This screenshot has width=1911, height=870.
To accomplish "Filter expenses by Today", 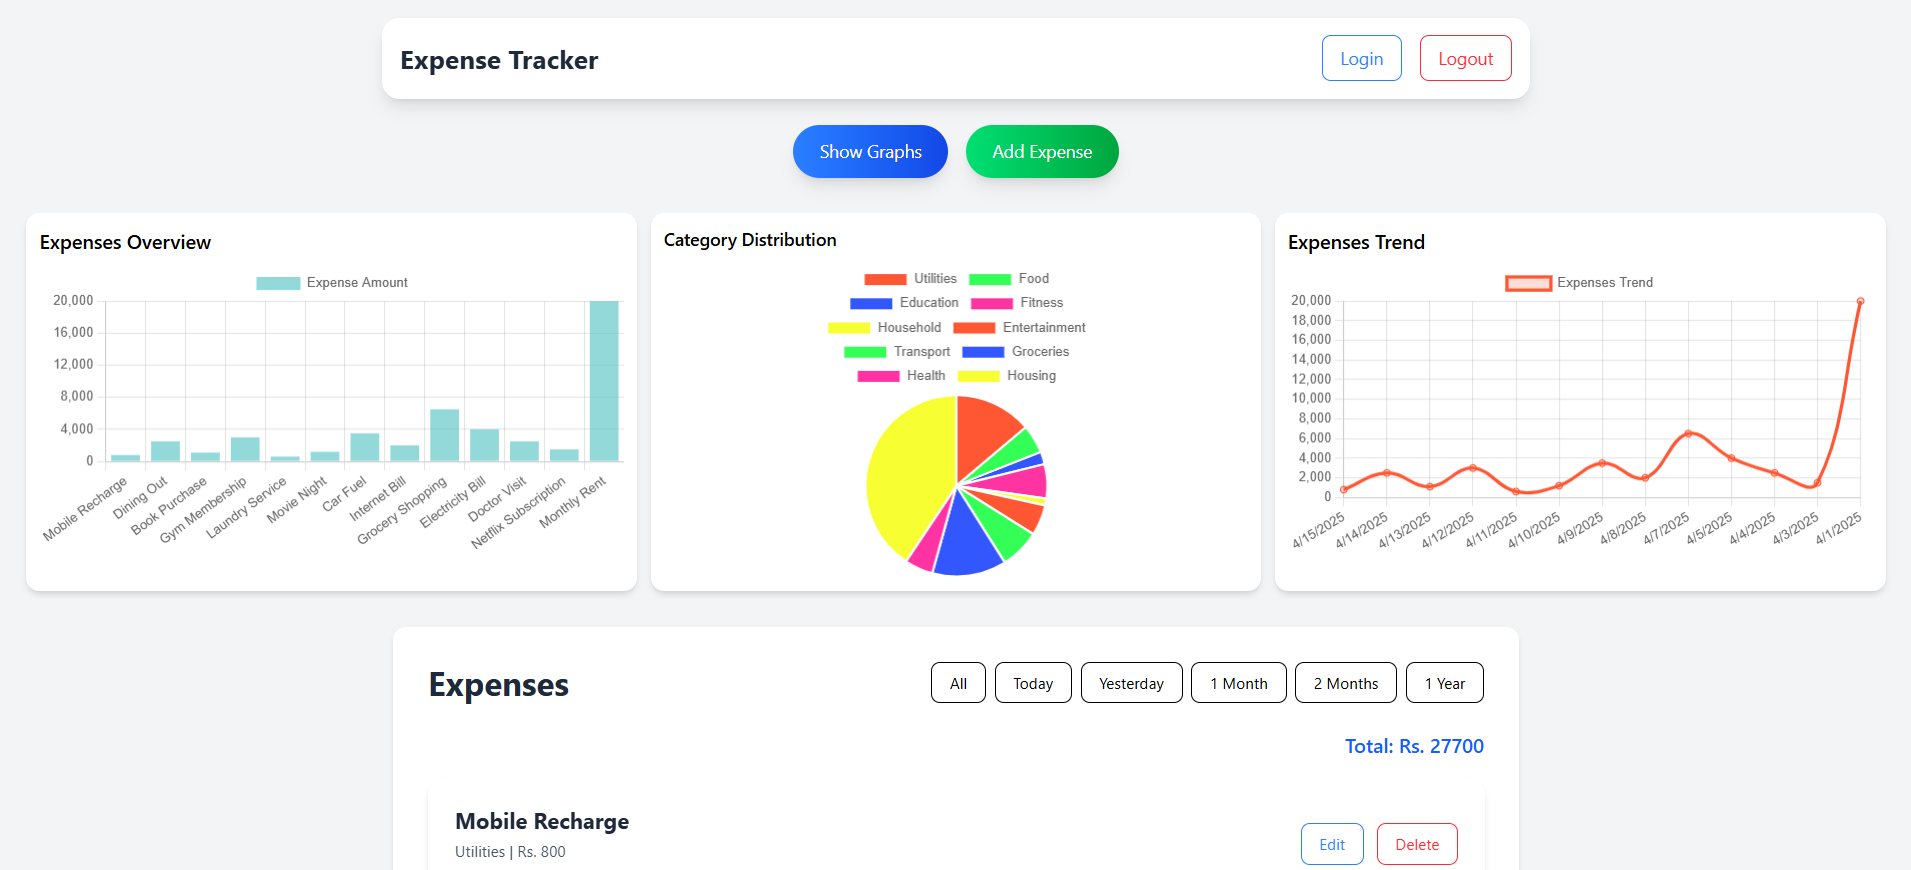I will (1032, 683).
